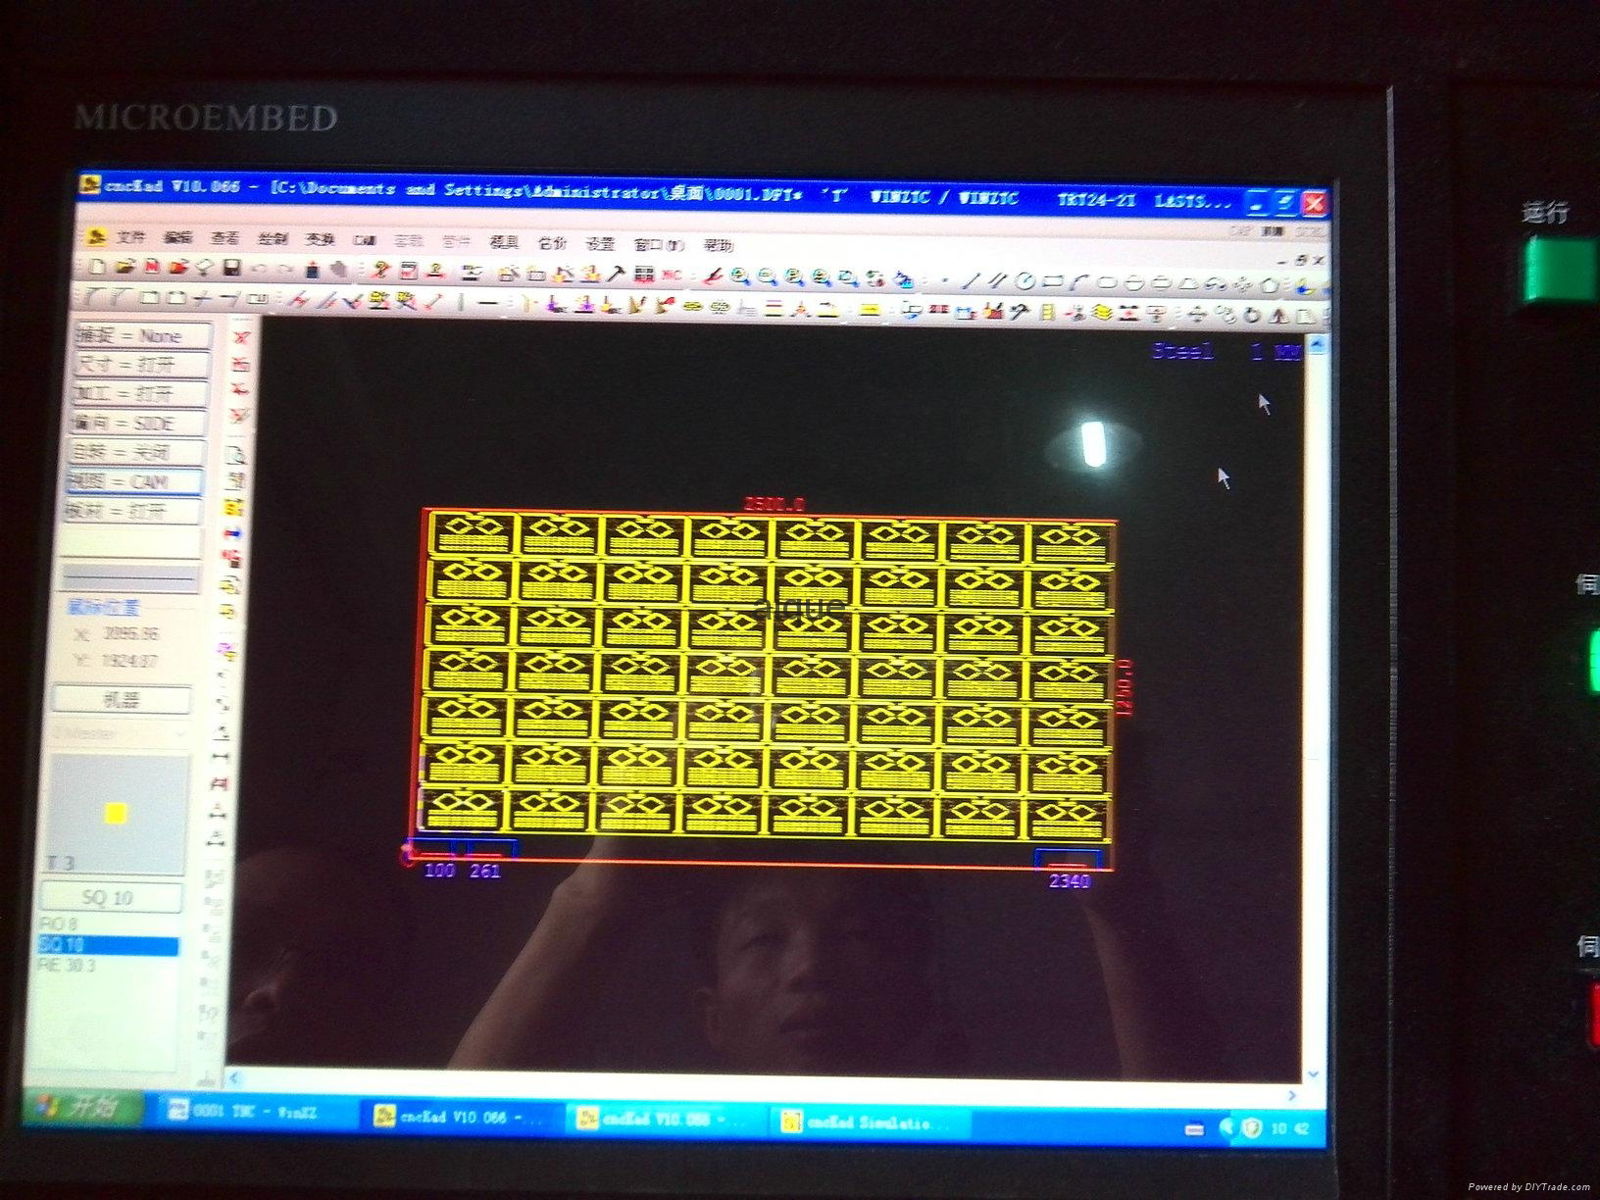Open the 窗口(W) window menu
Viewport: 1600px width, 1200px height.
pos(660,244)
